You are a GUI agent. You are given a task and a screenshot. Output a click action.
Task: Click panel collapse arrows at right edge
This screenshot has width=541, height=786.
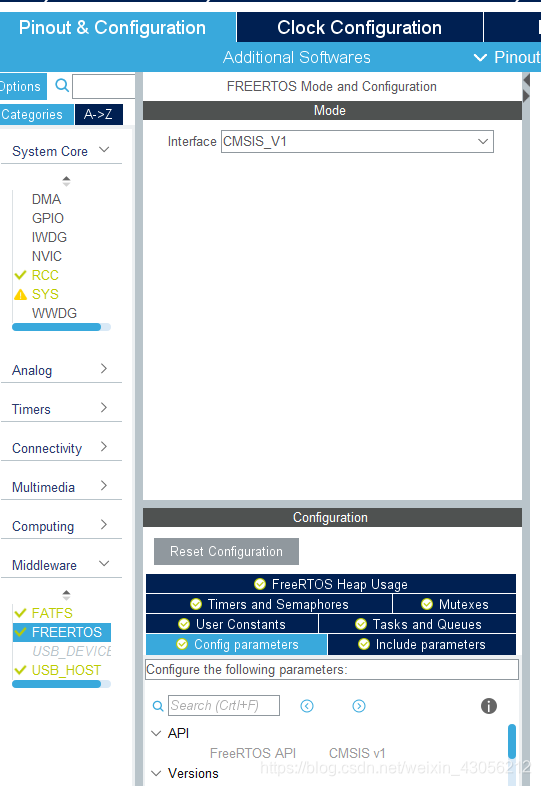[x=526, y=88]
